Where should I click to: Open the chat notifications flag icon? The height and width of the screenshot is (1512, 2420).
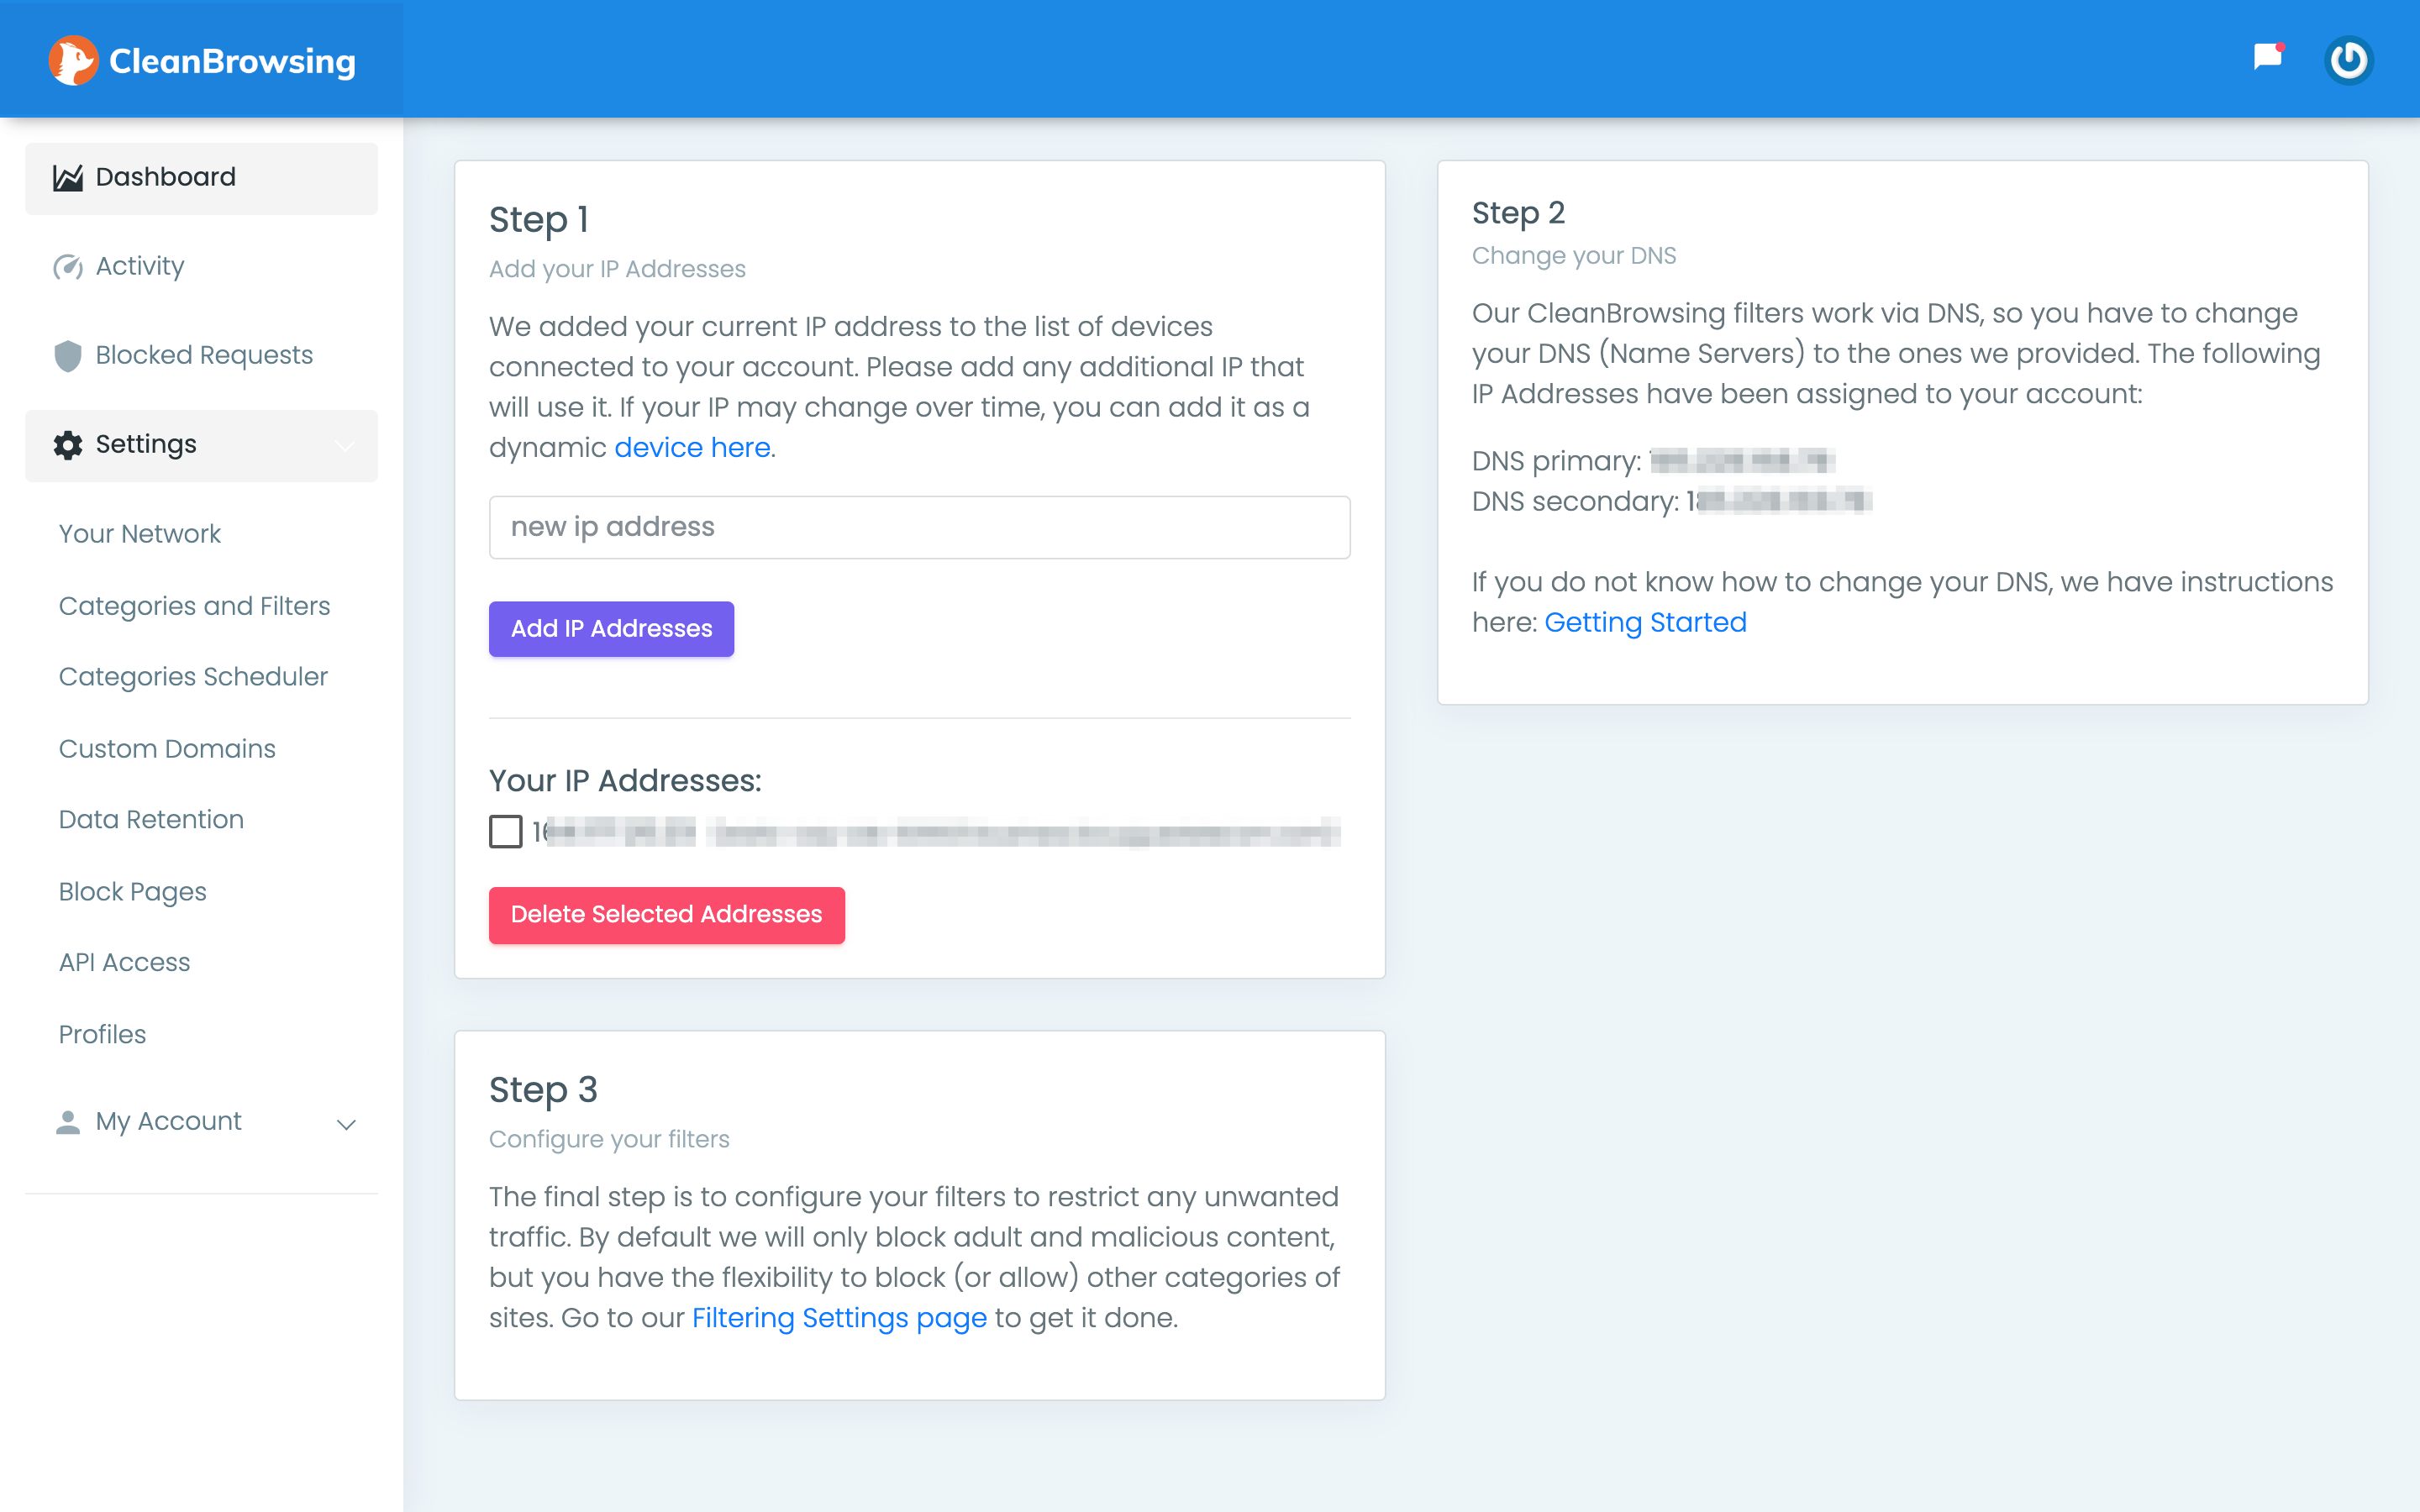2267,57
